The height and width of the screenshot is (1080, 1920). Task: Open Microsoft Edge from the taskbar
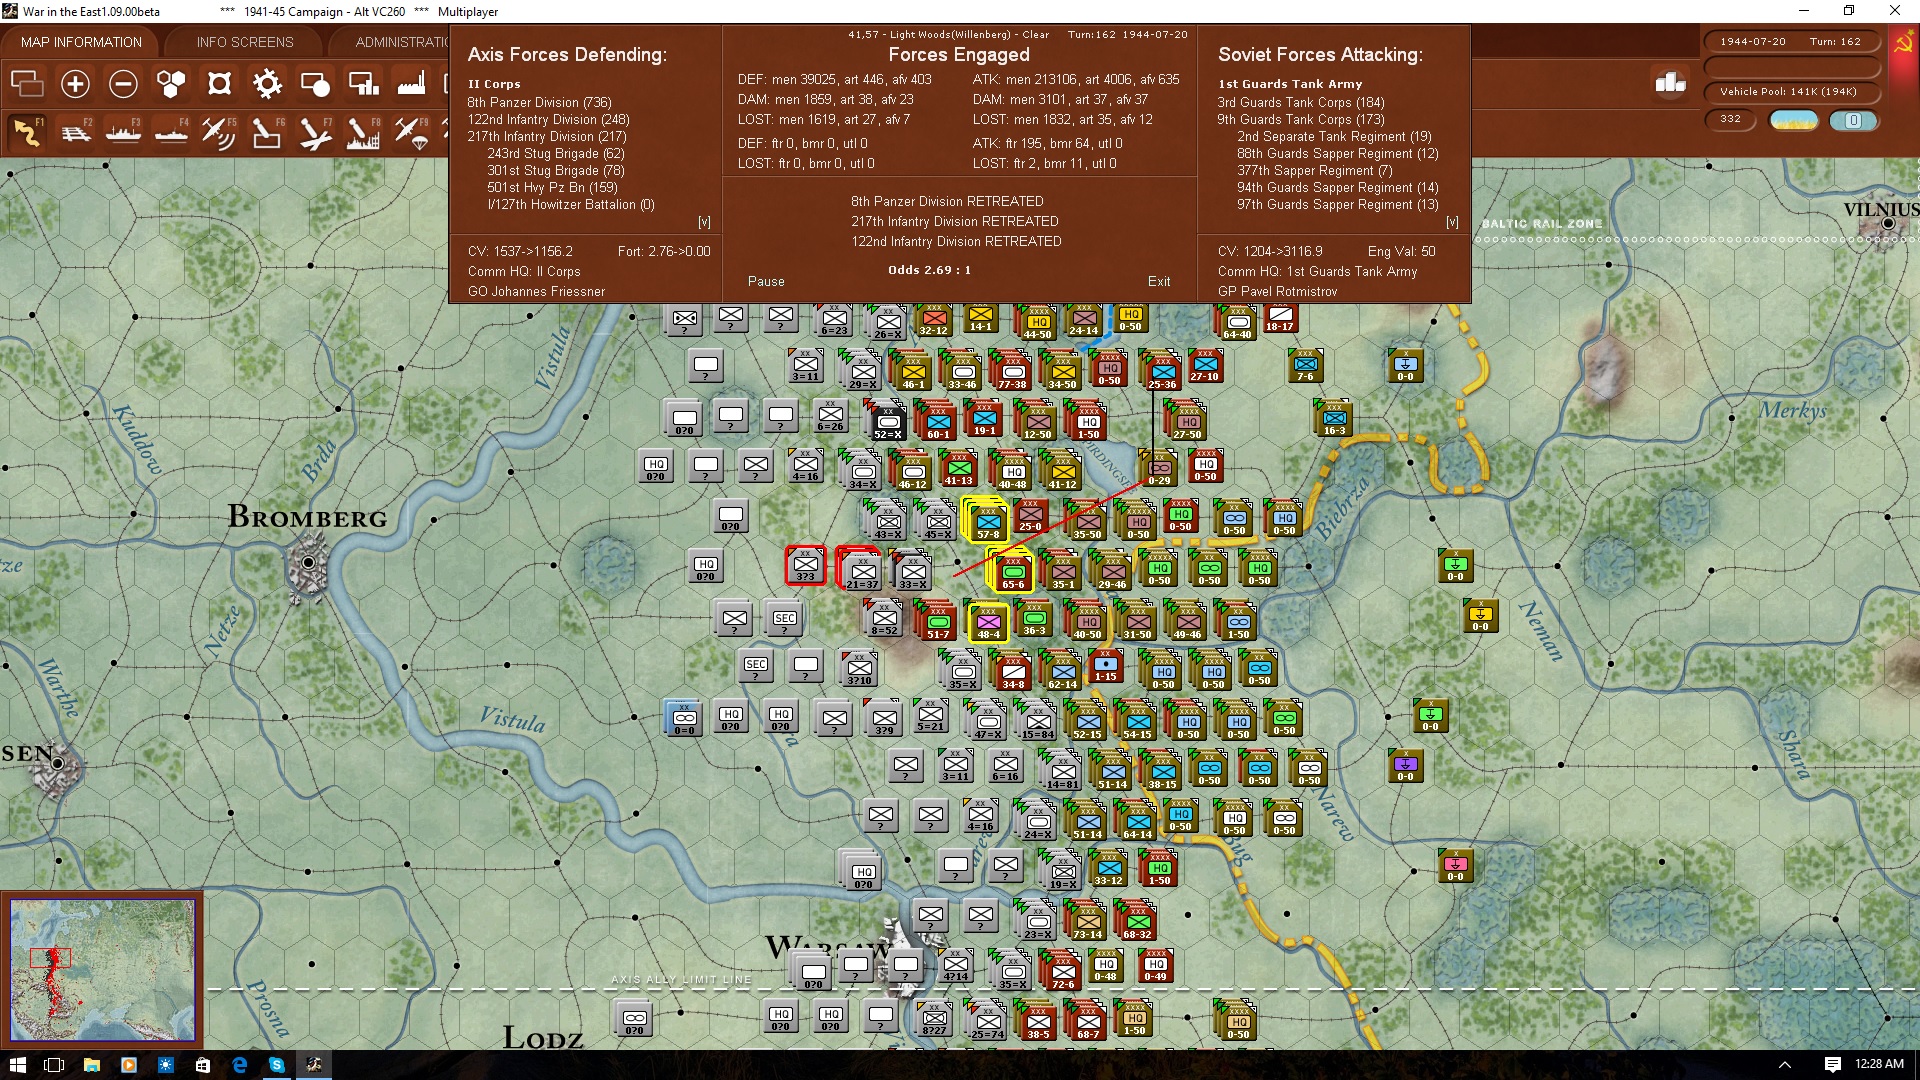click(240, 1065)
